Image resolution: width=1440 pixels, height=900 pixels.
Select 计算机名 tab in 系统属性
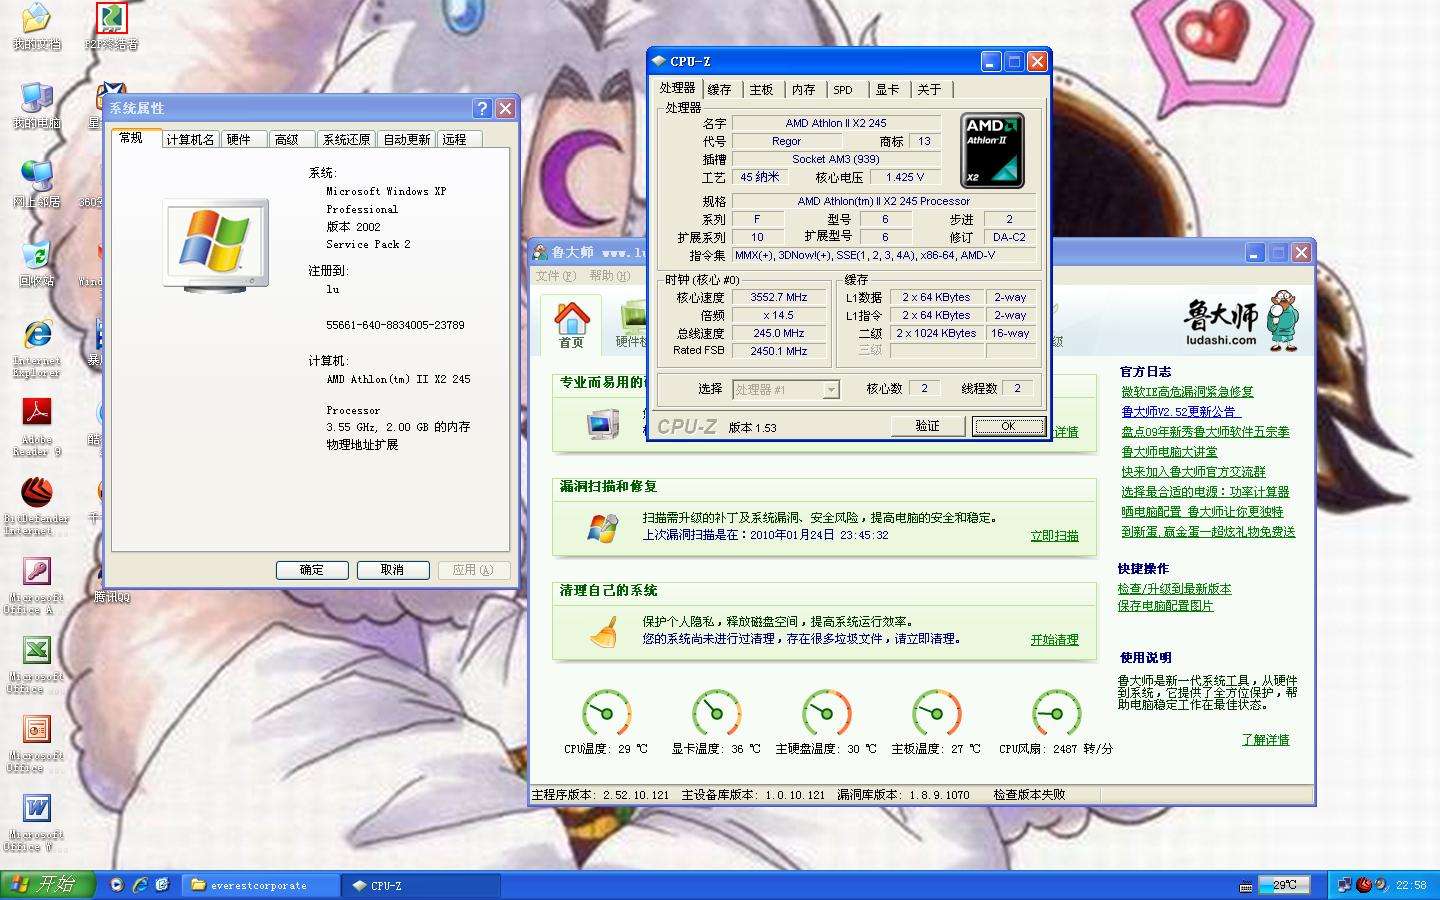pos(190,140)
